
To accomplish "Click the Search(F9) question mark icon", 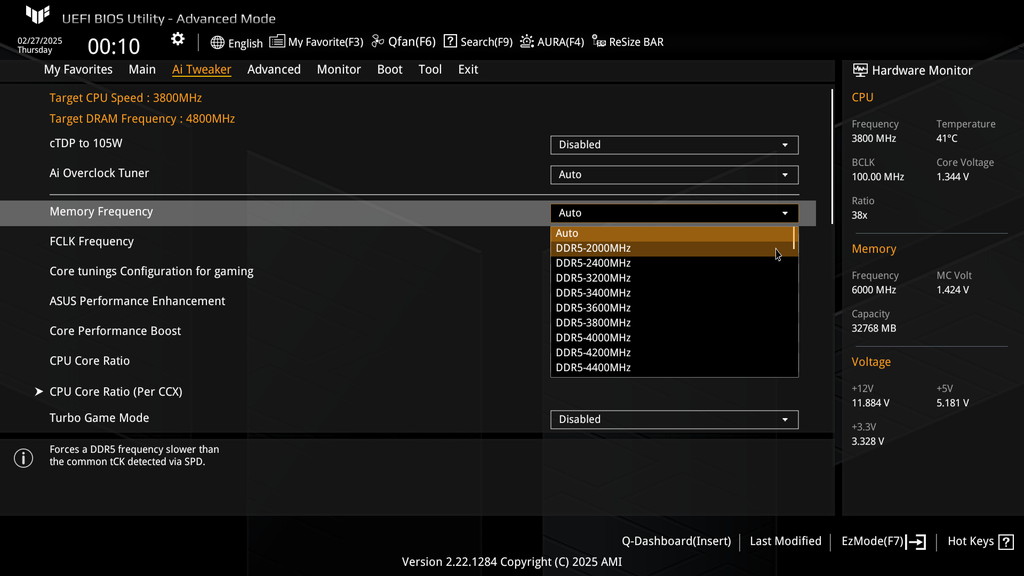I will click(450, 41).
